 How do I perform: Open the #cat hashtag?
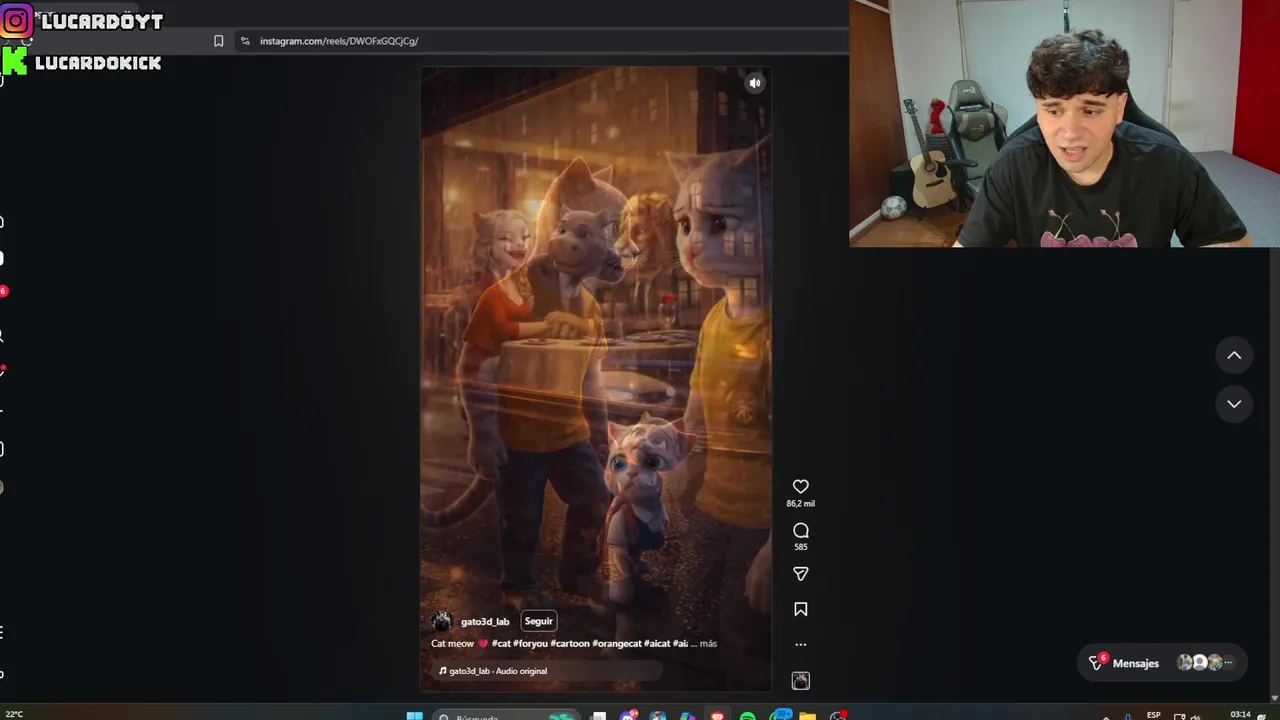[500, 644]
